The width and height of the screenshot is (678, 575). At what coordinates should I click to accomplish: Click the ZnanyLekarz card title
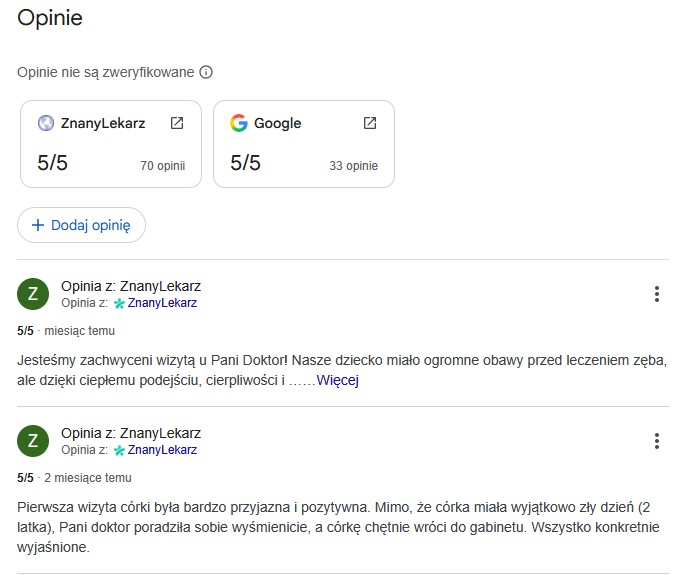click(103, 123)
